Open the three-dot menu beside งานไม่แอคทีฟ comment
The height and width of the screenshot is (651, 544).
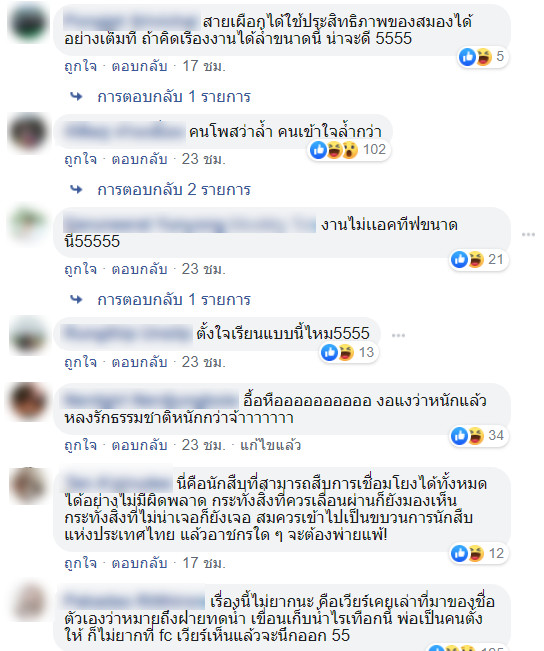coord(528,235)
